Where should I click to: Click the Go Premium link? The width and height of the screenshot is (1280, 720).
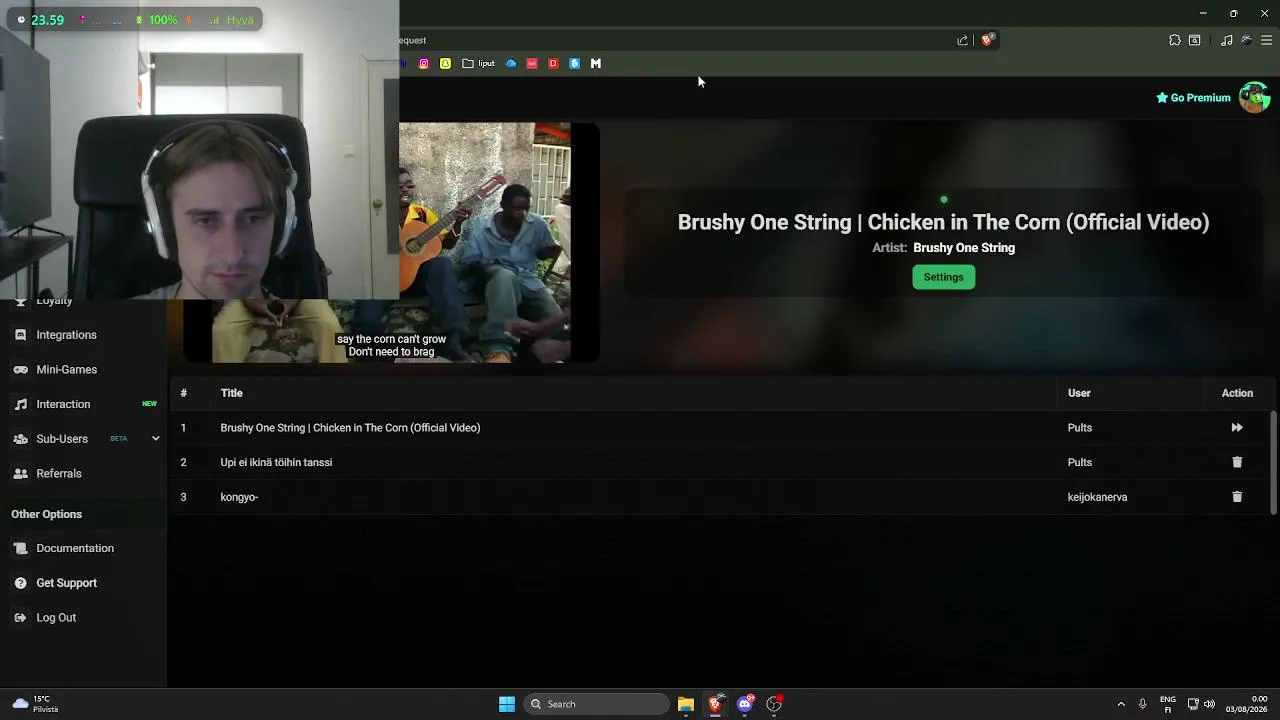point(1193,98)
